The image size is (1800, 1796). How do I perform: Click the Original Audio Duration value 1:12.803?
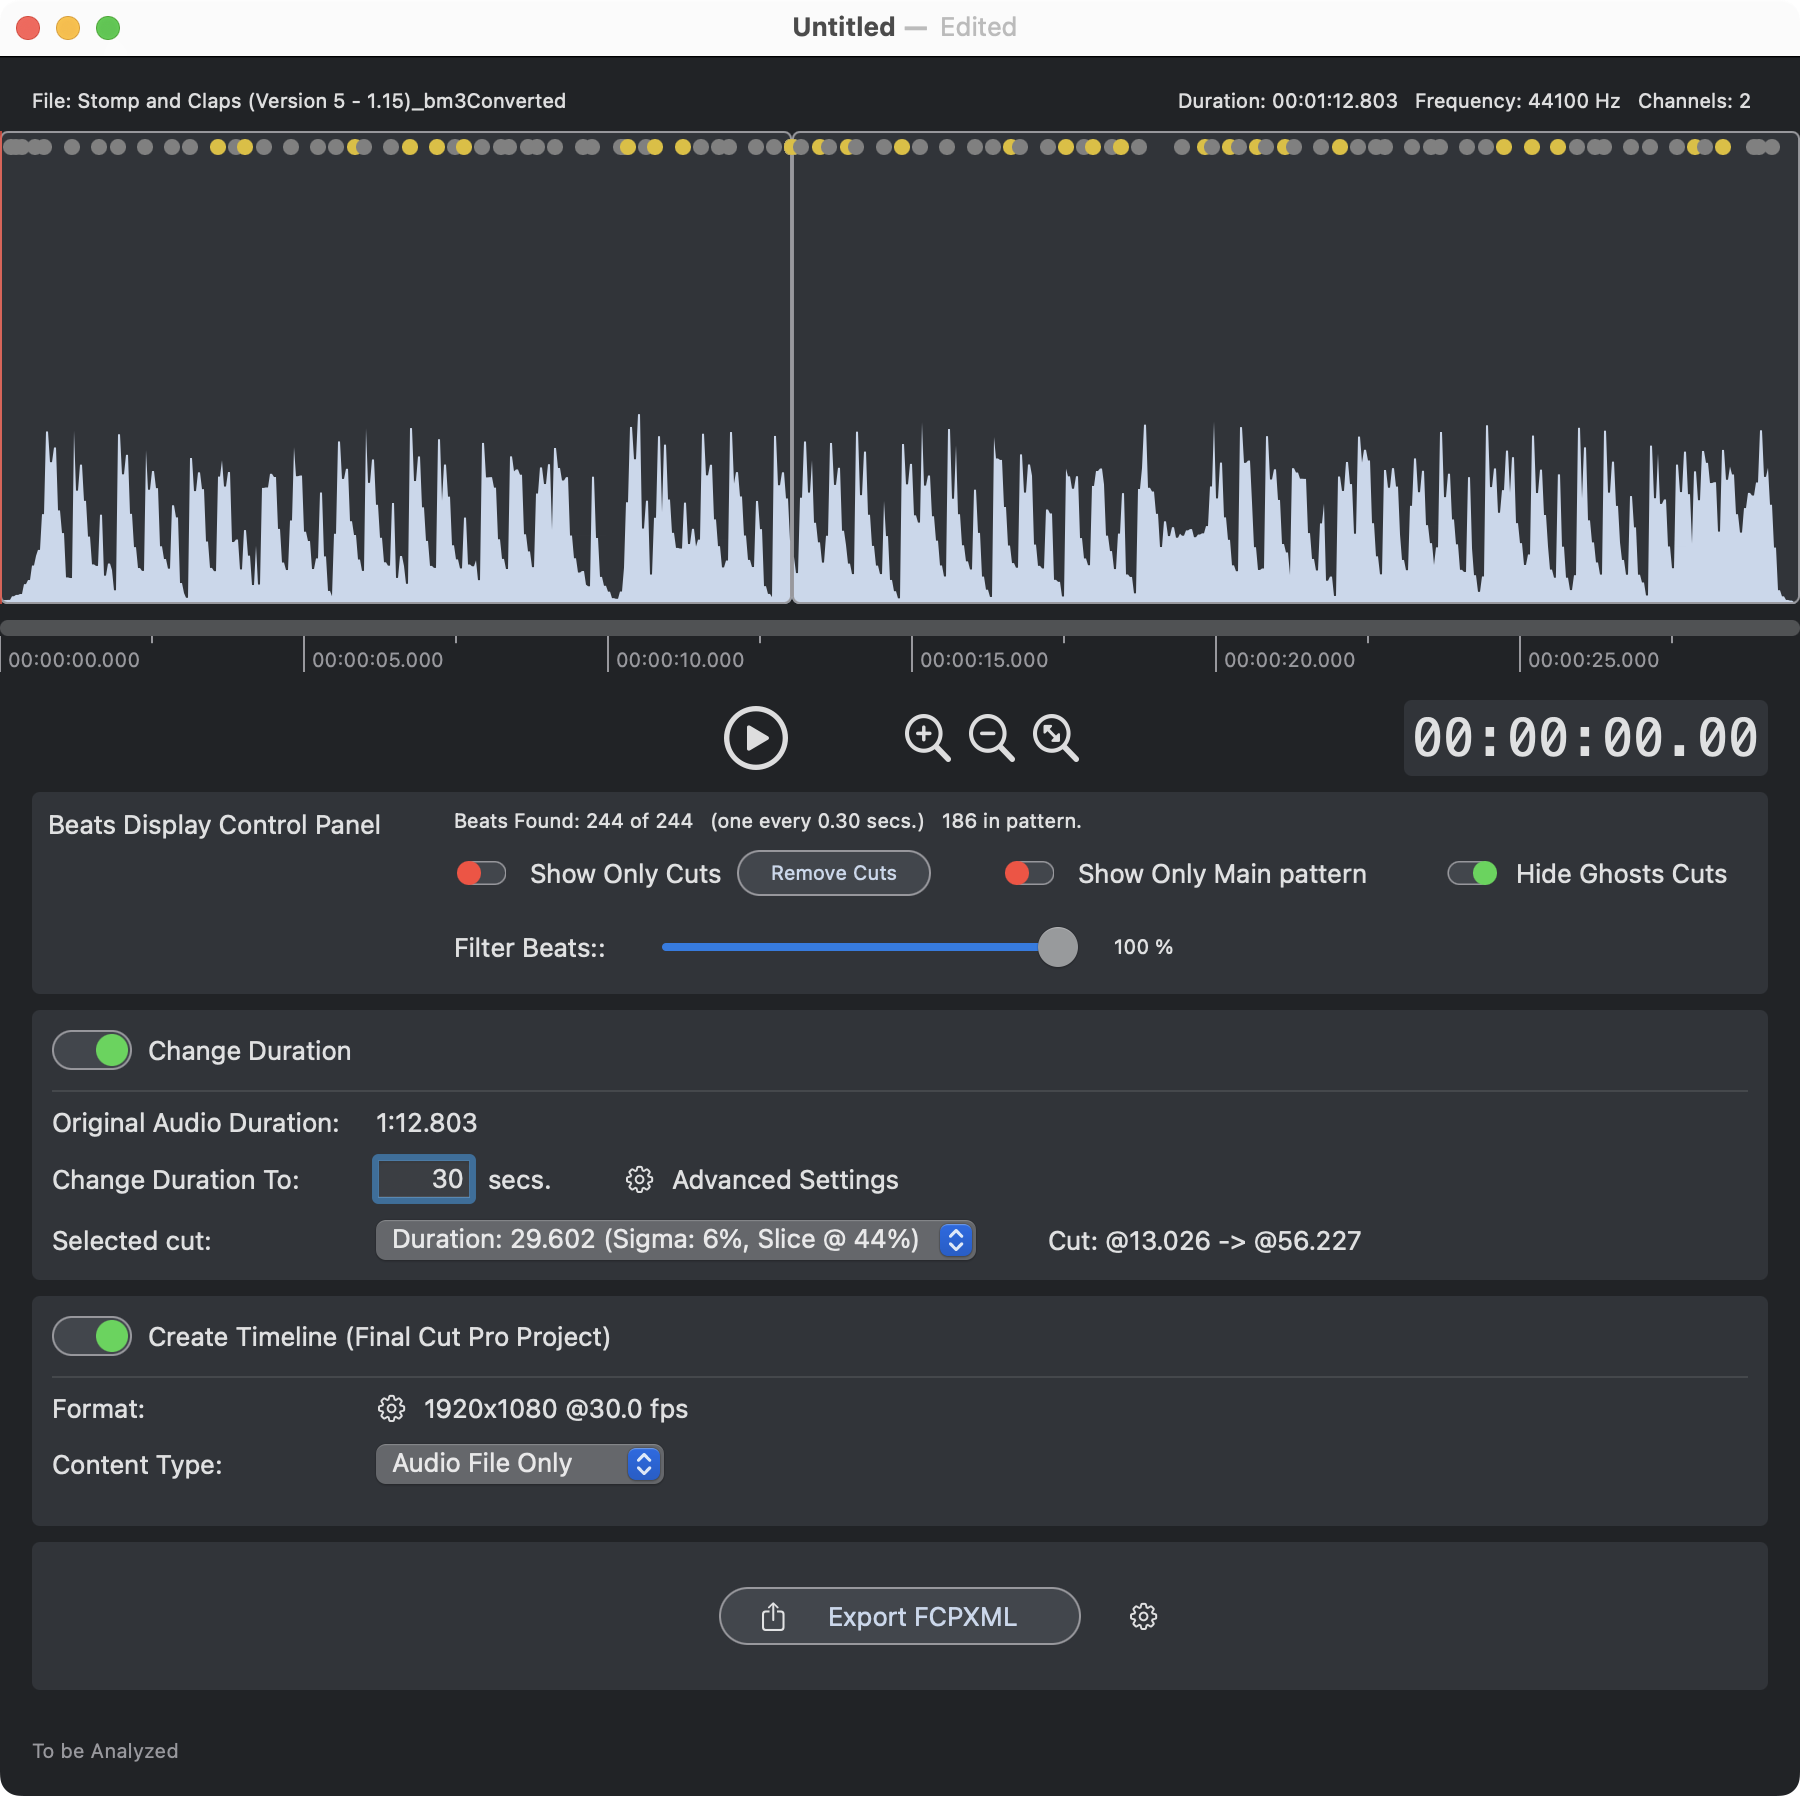click(426, 1123)
